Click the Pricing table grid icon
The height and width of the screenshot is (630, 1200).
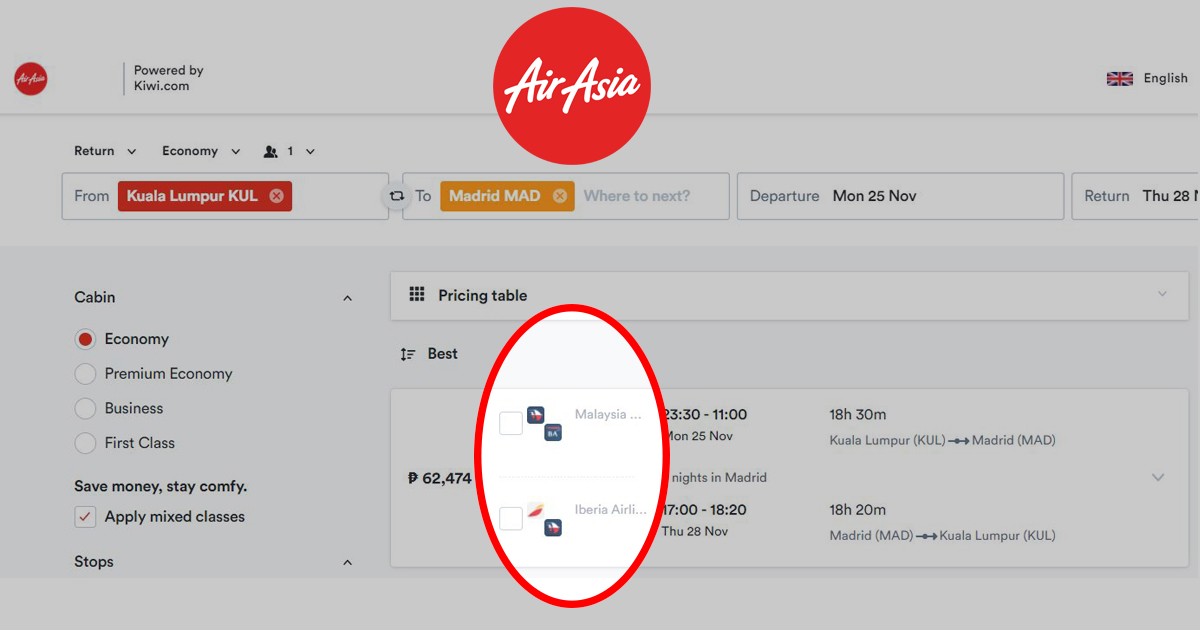pyautogui.click(x=417, y=295)
